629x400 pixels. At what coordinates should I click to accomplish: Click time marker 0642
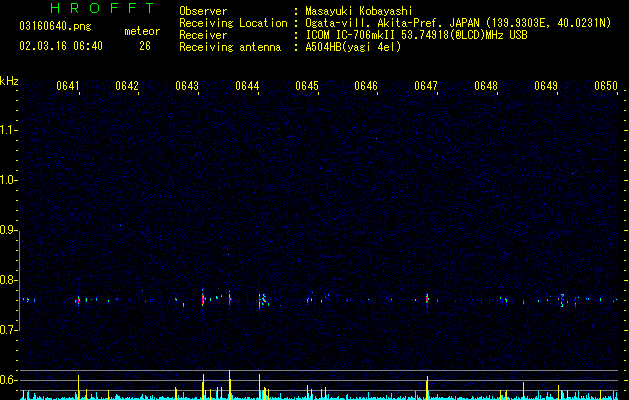coord(127,86)
